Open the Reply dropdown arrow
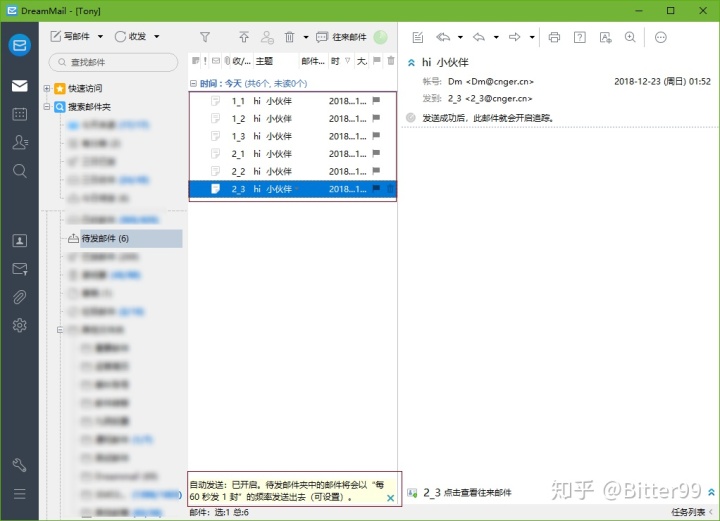The width and height of the screenshot is (720, 521). [x=496, y=37]
